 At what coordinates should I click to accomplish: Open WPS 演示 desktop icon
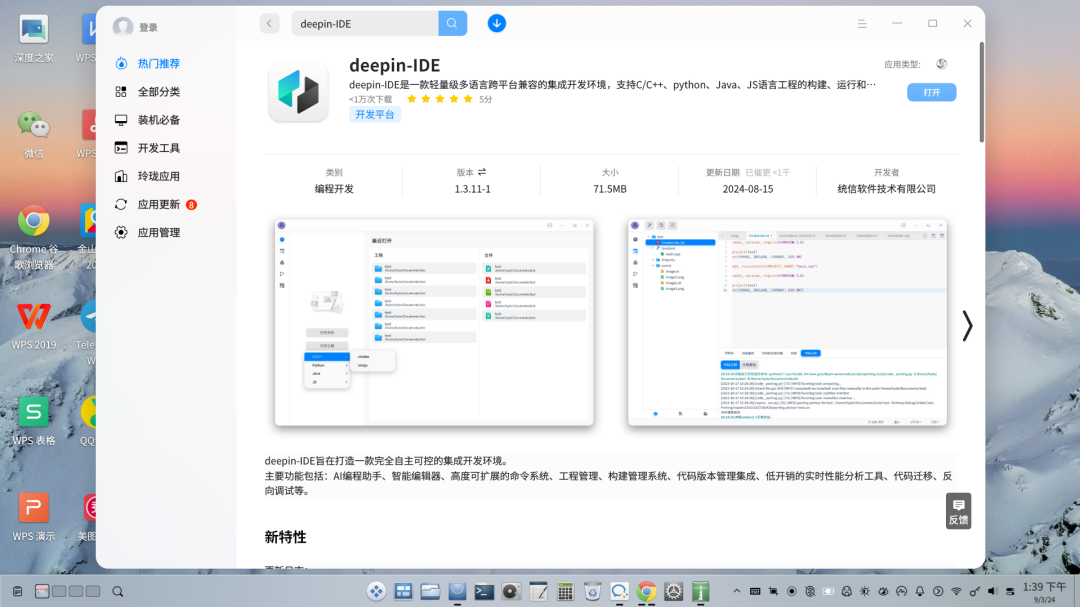pos(33,517)
